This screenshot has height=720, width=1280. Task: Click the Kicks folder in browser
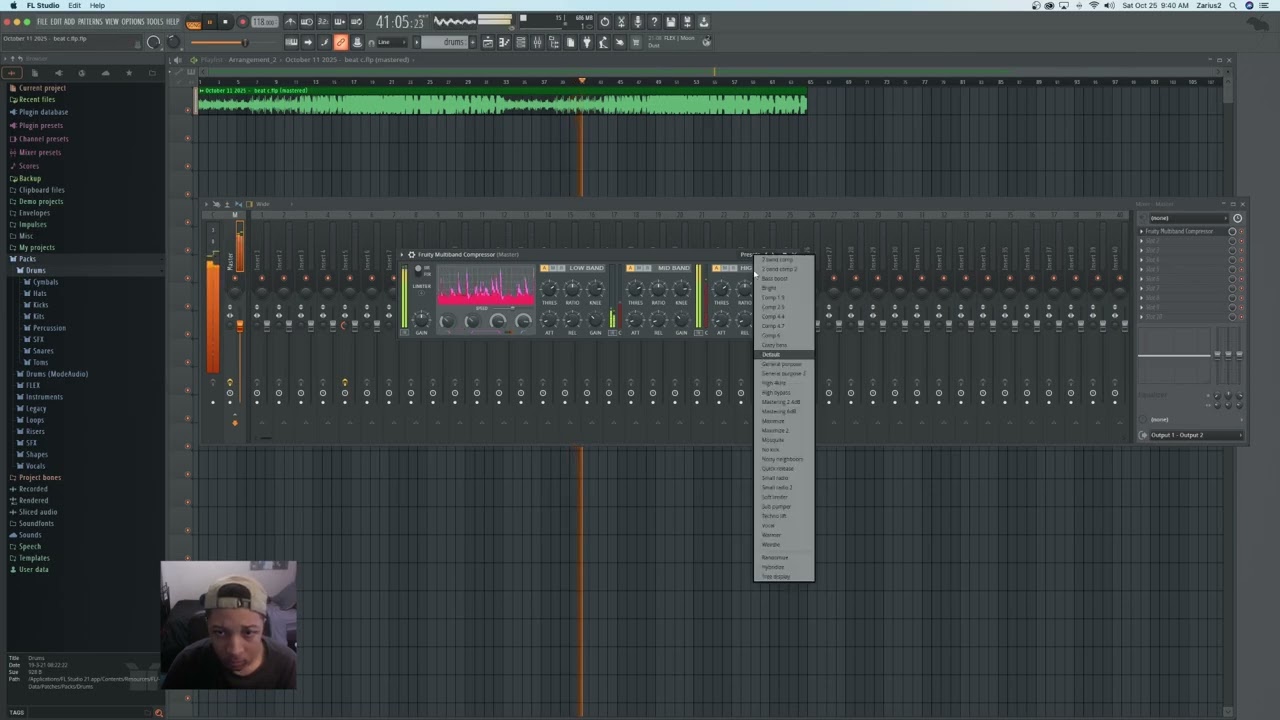[x=40, y=305]
